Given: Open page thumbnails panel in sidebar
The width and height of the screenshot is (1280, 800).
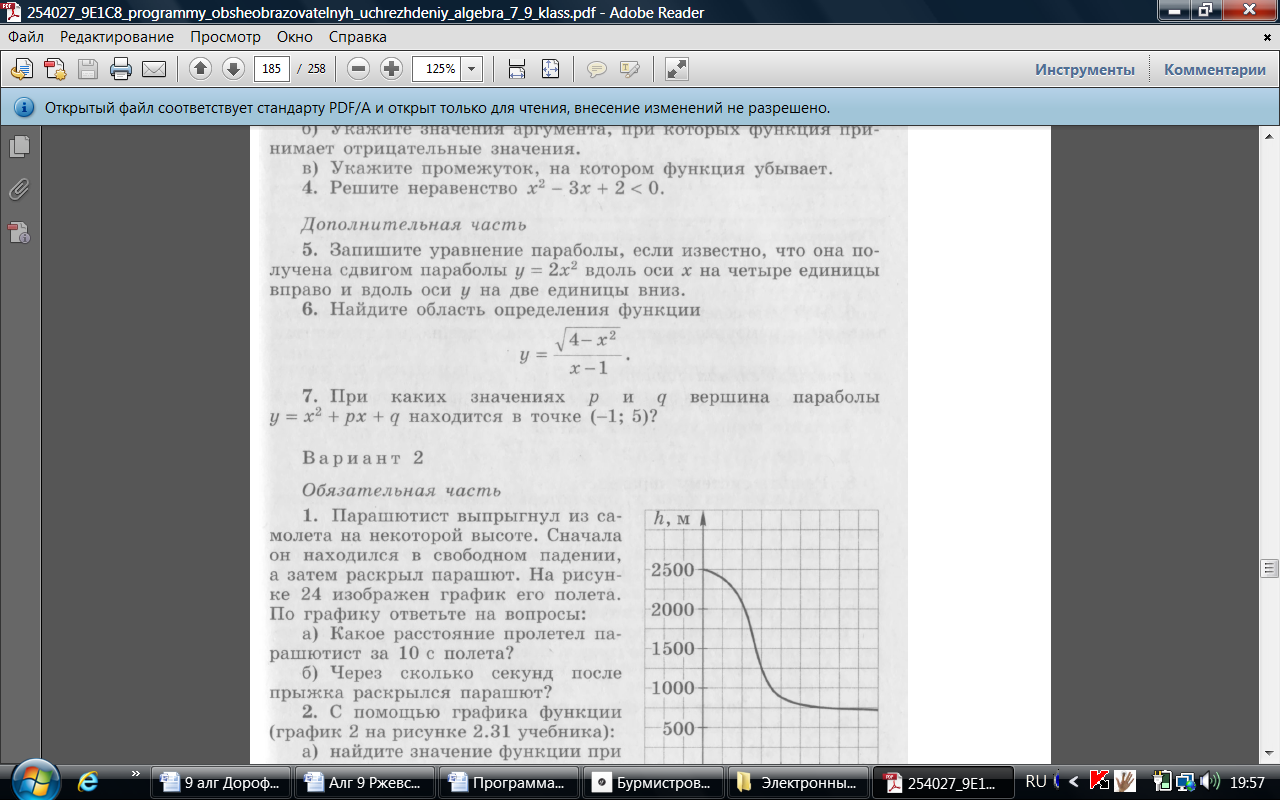Looking at the screenshot, I should click(19, 147).
